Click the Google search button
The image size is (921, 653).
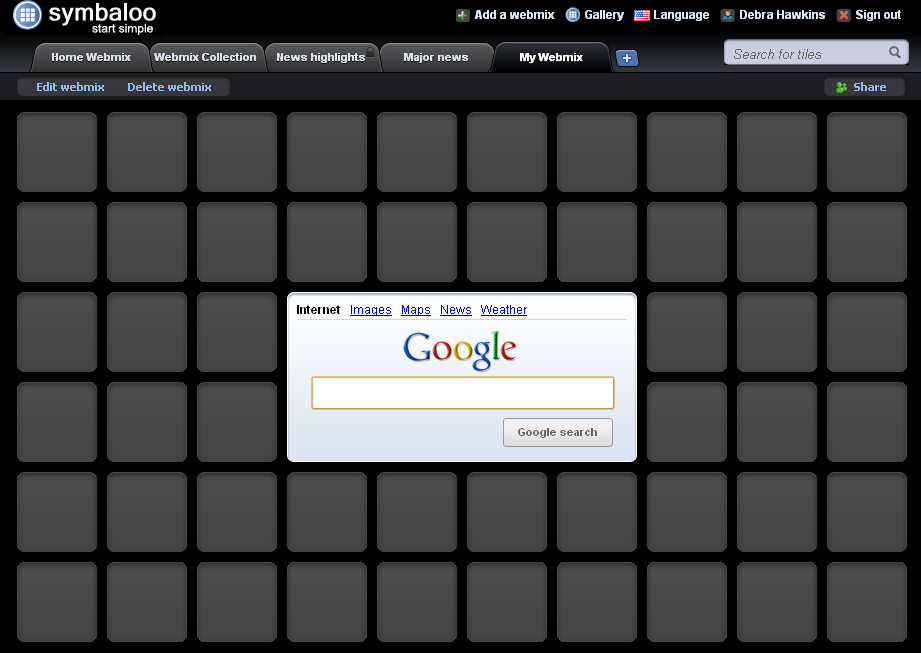pyautogui.click(x=557, y=432)
